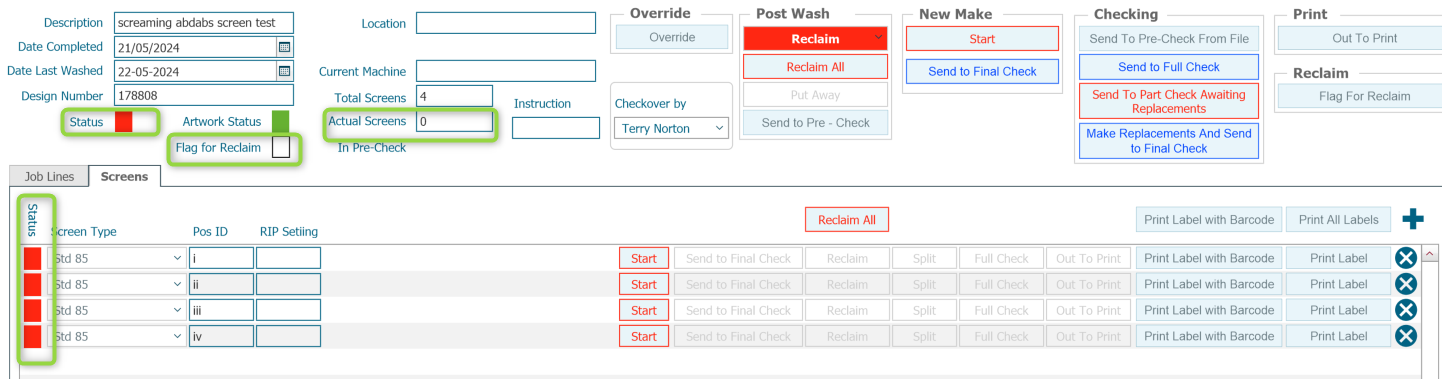This screenshot has width=1442, height=379.
Task: Expand the Post Wash Reclaim dropdown
Action: tap(879, 38)
